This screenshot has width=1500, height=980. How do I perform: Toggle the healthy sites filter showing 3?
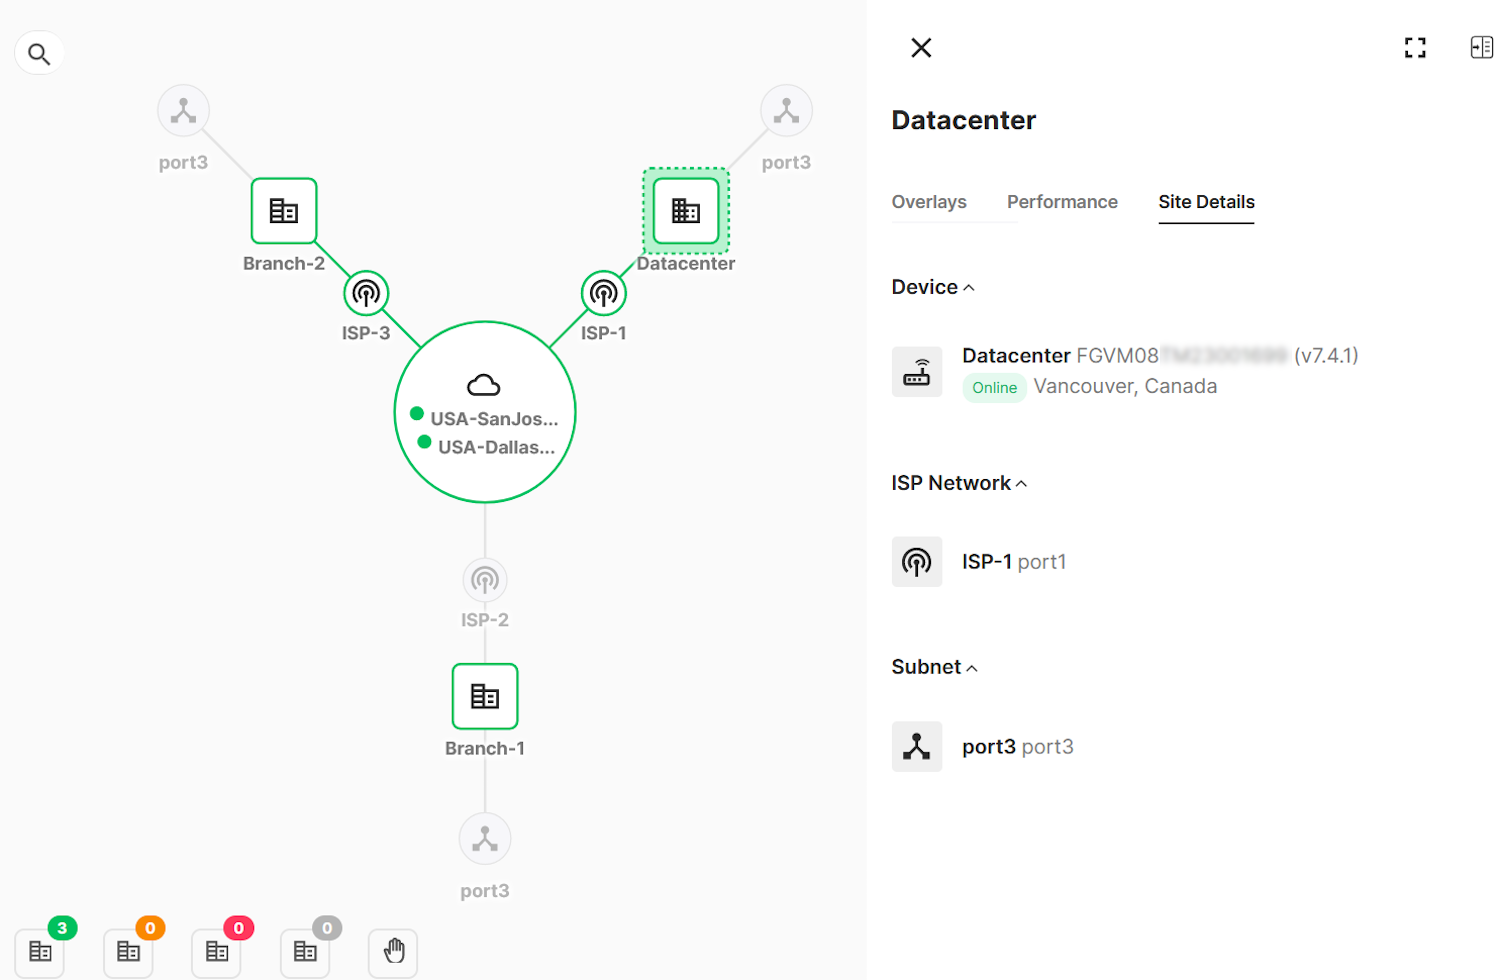pos(39,953)
